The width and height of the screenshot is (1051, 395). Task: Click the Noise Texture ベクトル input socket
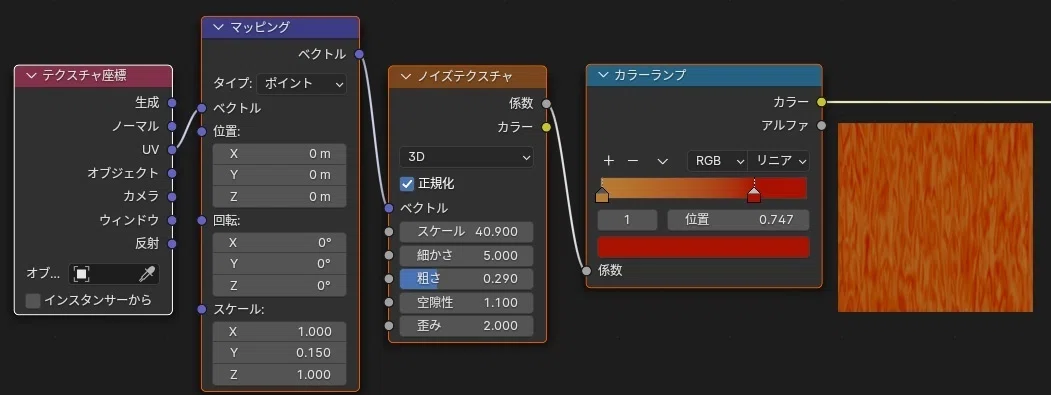click(389, 209)
